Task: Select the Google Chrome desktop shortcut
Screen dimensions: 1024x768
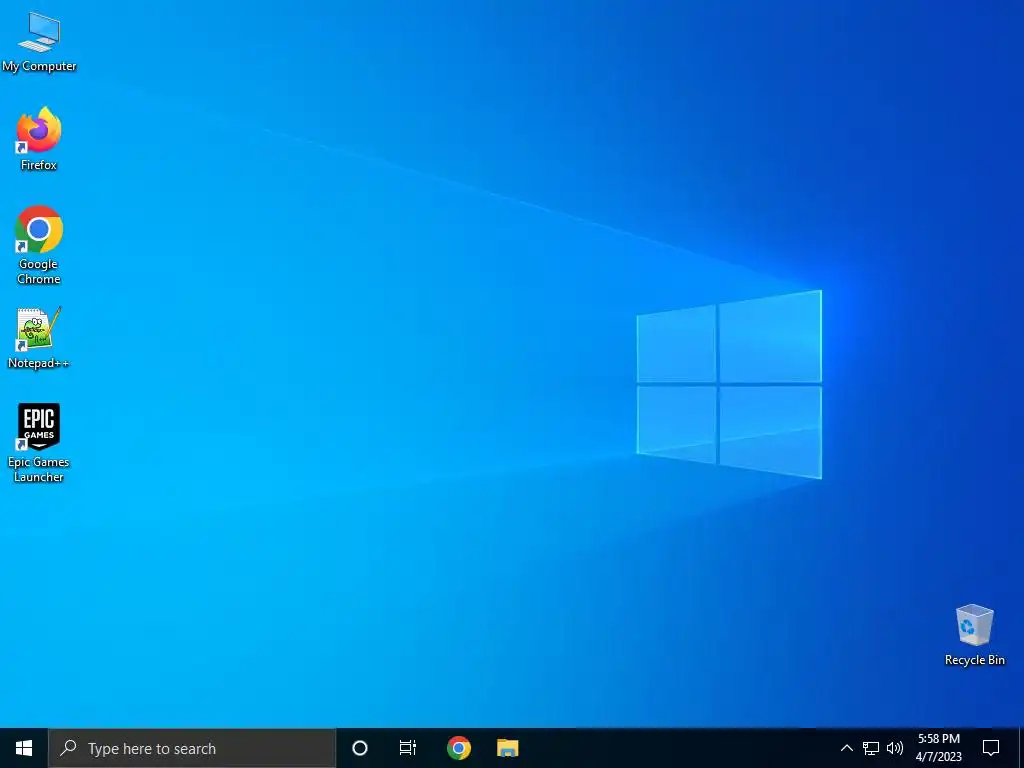Action: [39, 245]
